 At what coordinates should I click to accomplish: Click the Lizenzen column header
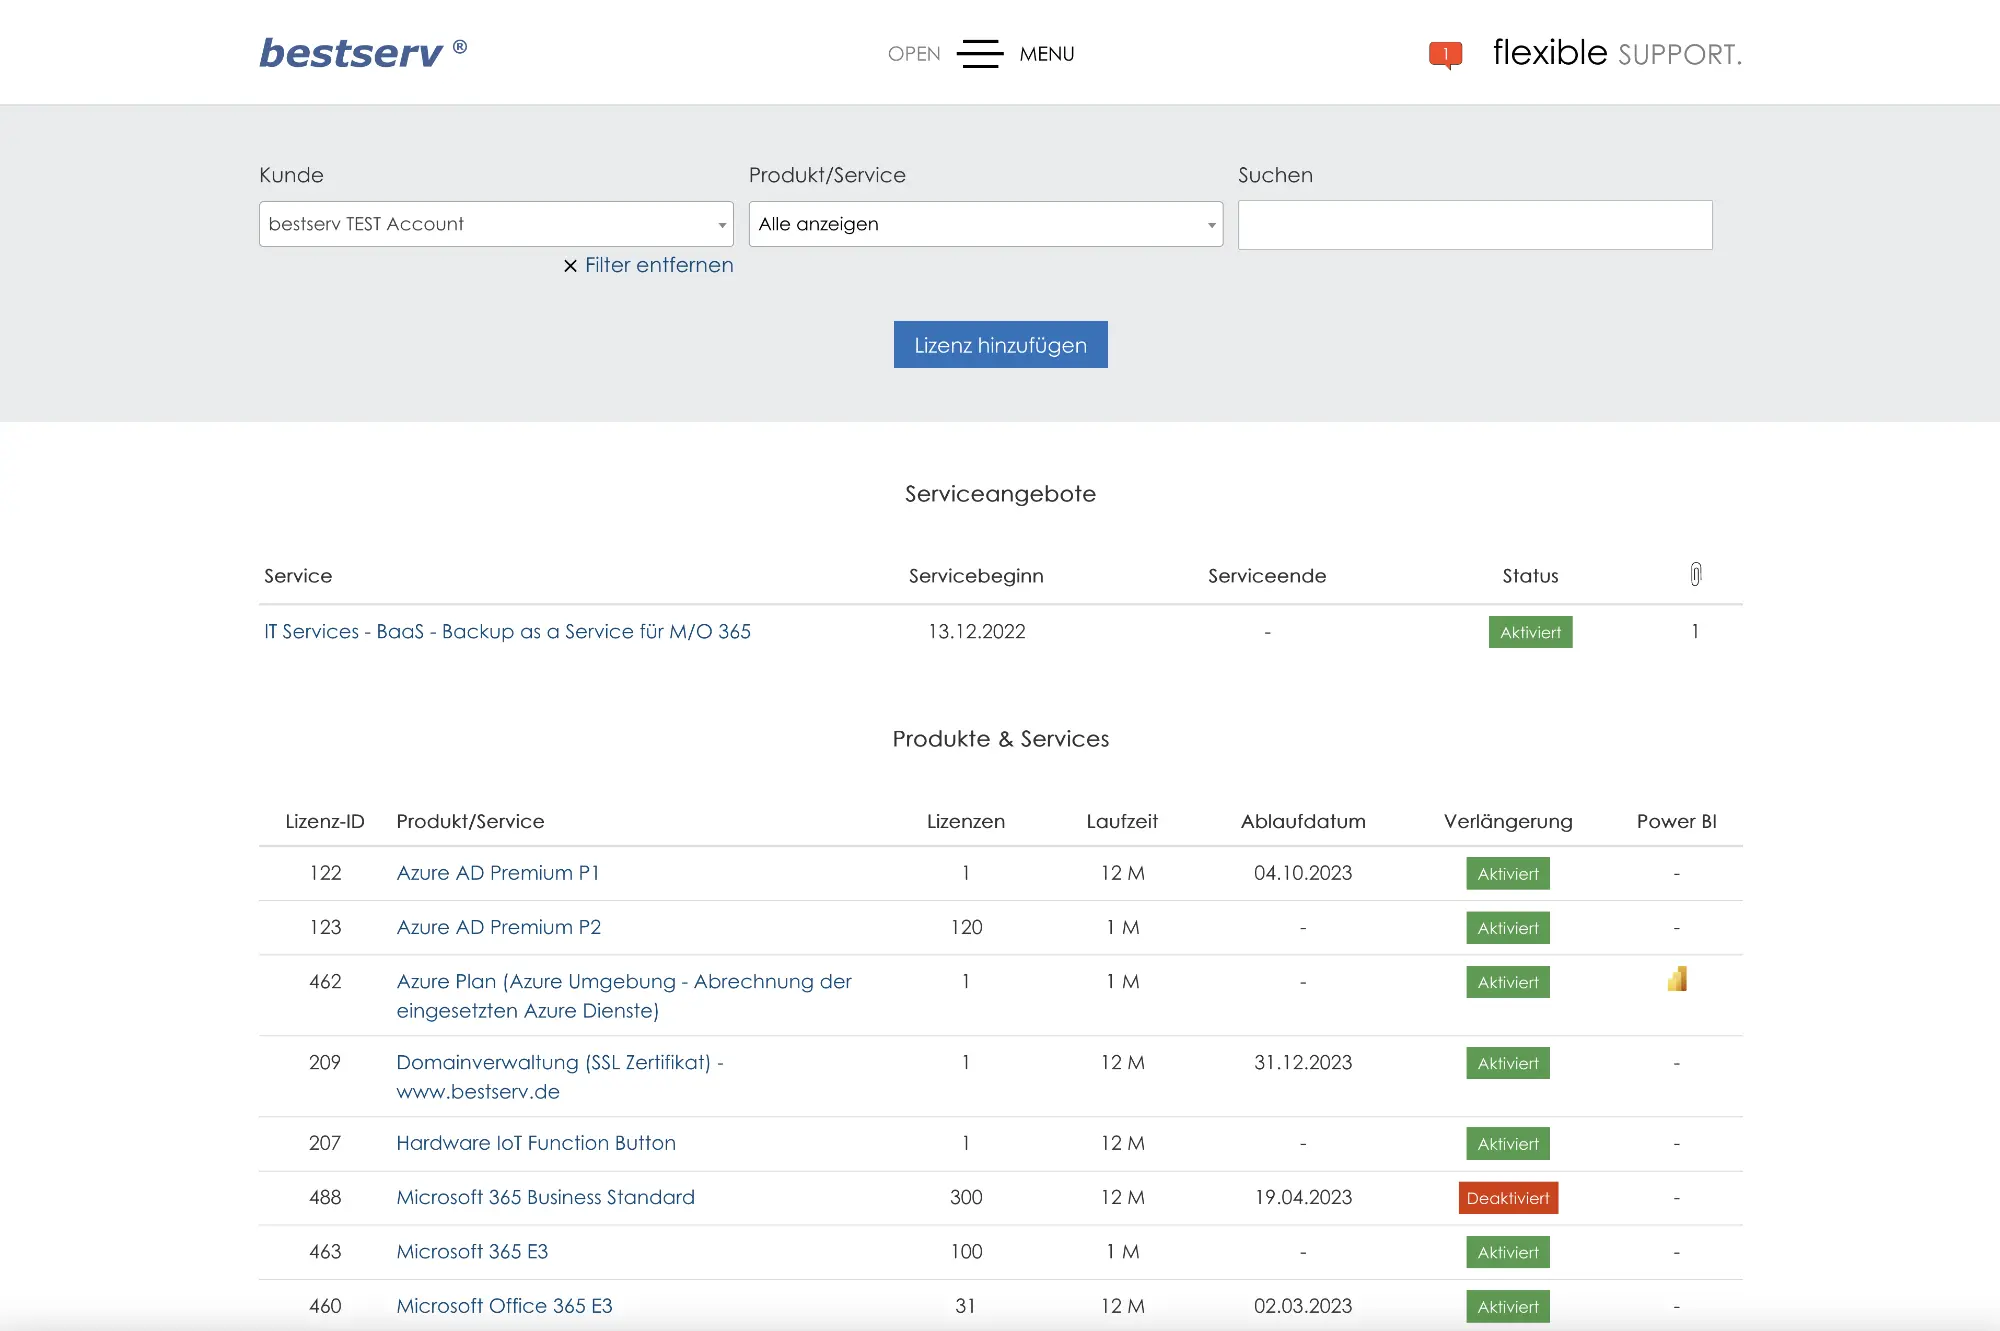966,821
